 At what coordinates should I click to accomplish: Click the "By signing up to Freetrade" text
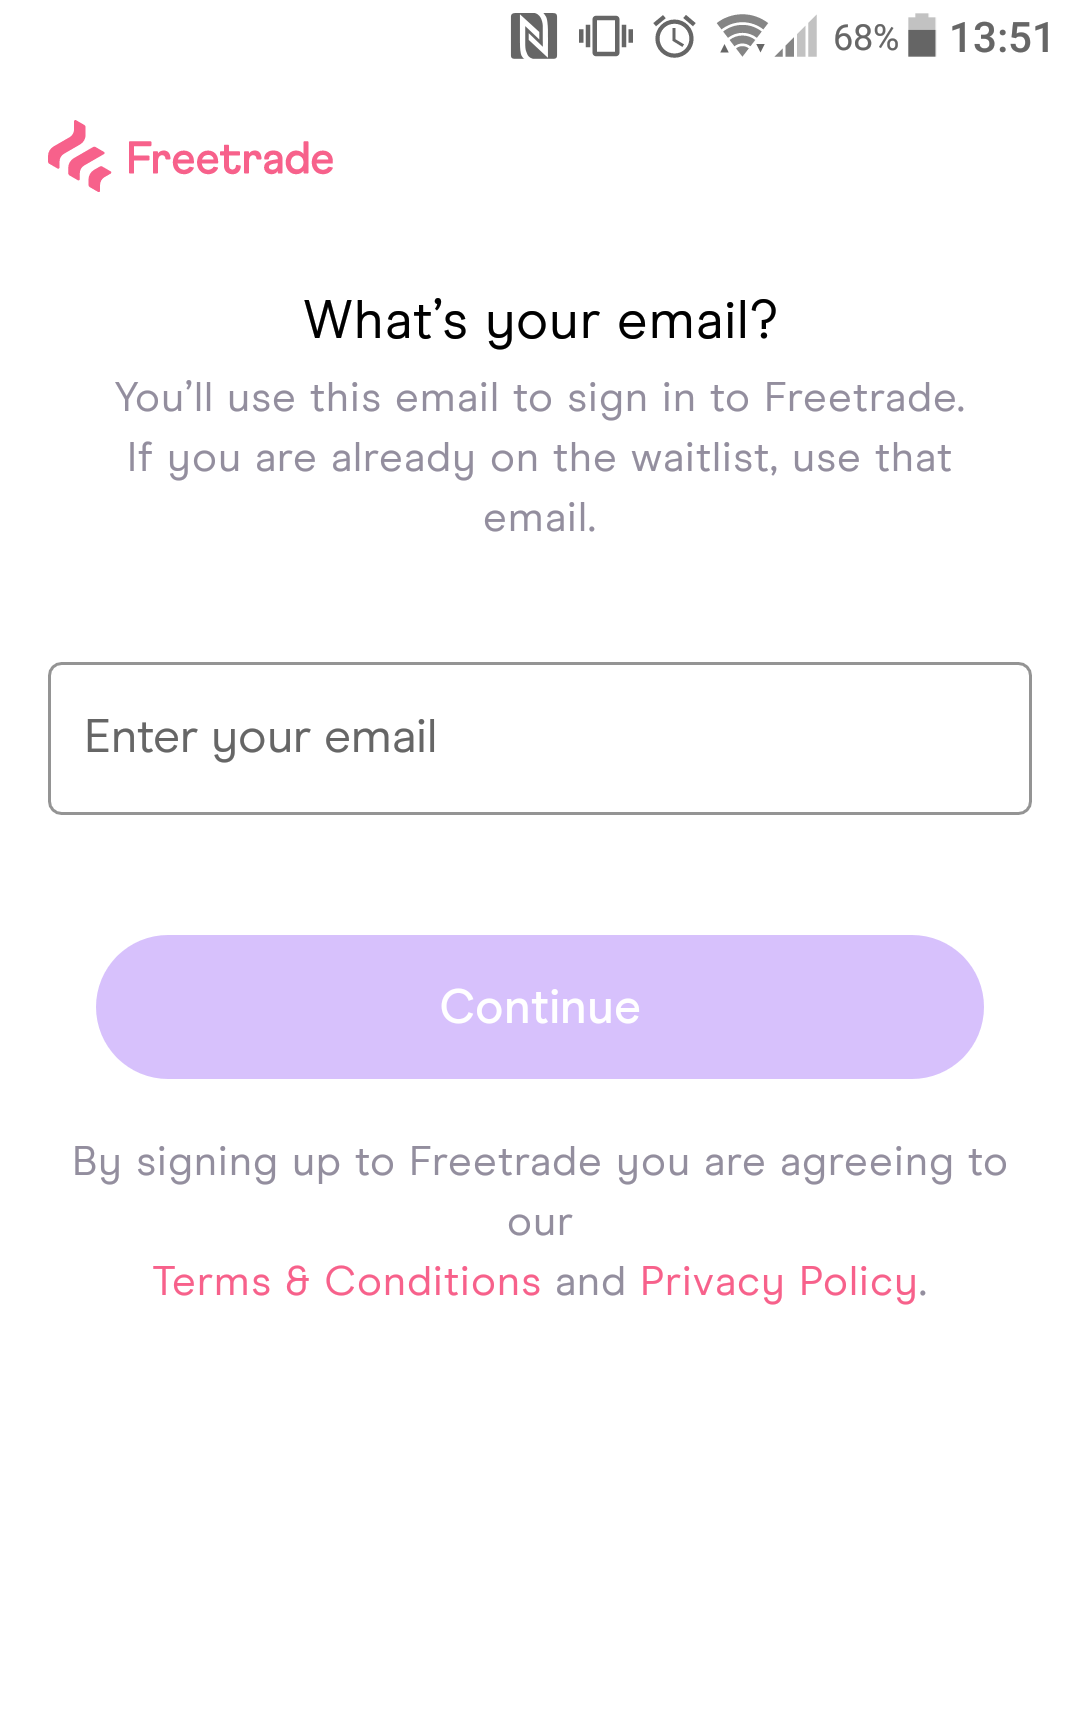540,1162
